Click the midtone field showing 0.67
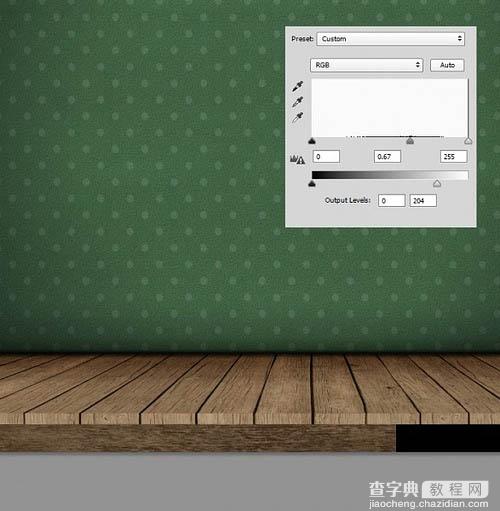 pyautogui.click(x=387, y=156)
